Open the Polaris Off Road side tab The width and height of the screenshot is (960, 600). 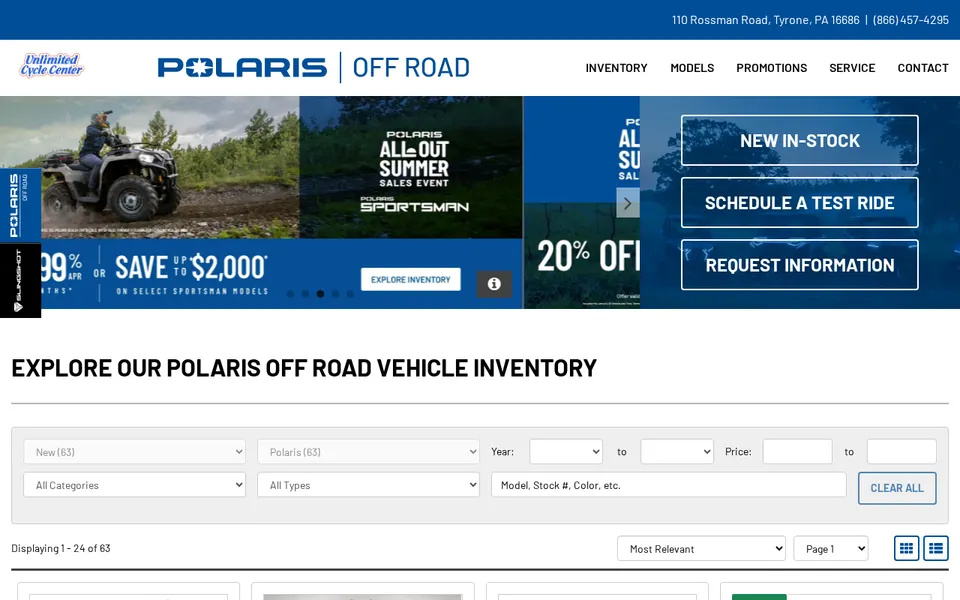pos(20,205)
